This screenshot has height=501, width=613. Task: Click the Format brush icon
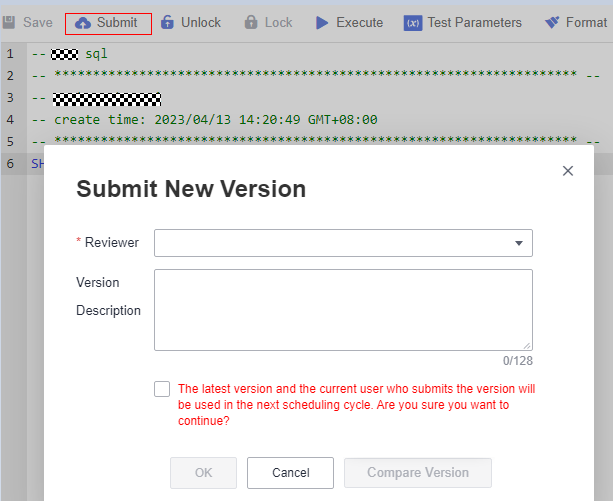coord(552,22)
